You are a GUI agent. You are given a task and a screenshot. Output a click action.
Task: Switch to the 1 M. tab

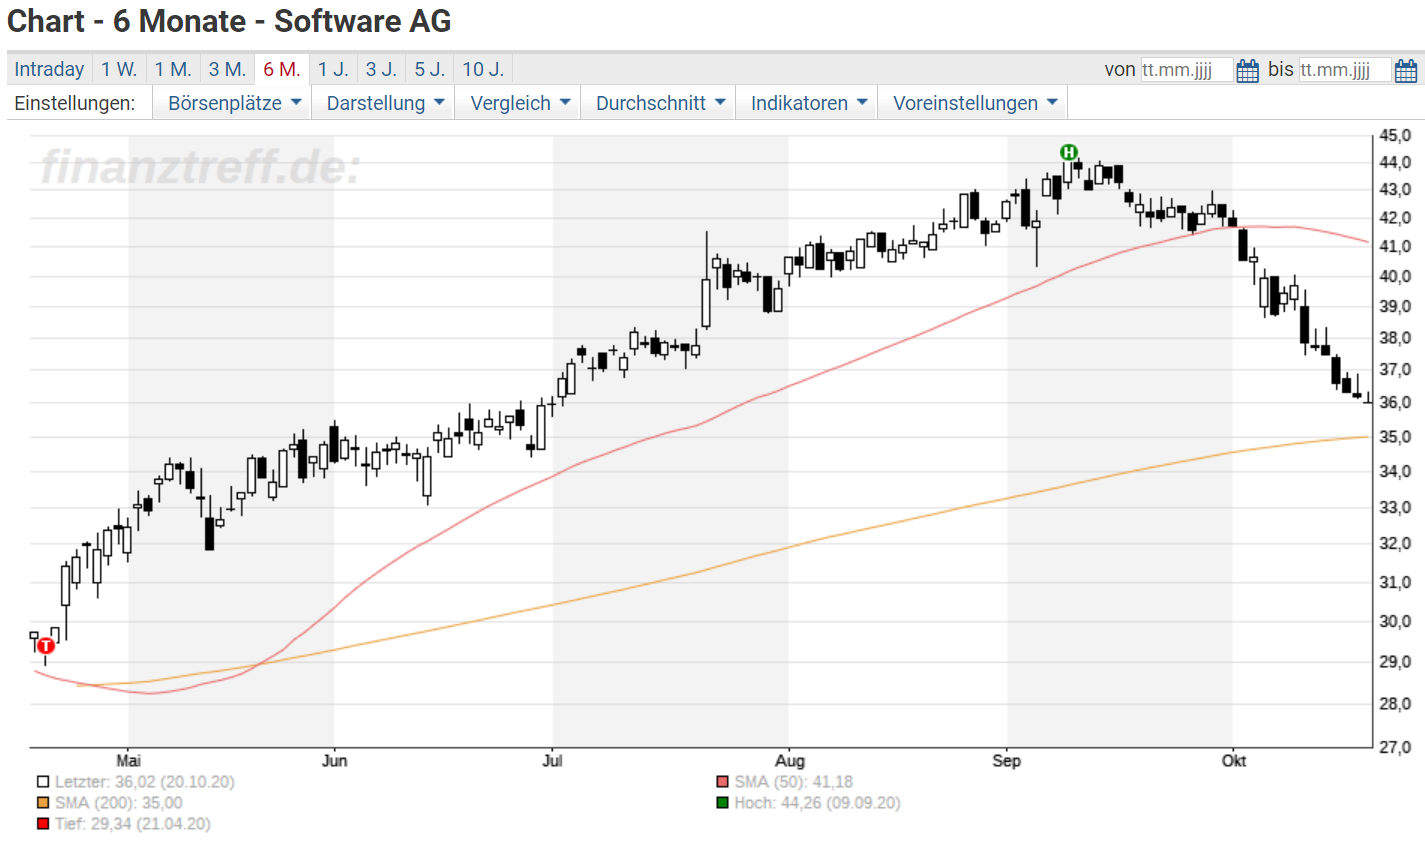[173, 69]
